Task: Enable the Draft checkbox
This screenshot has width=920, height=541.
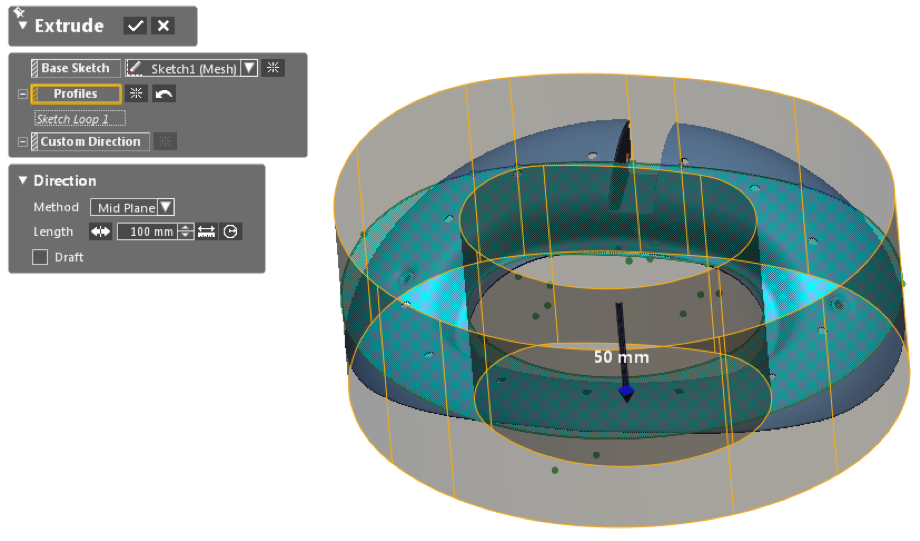Action: pyautogui.click(x=40, y=257)
